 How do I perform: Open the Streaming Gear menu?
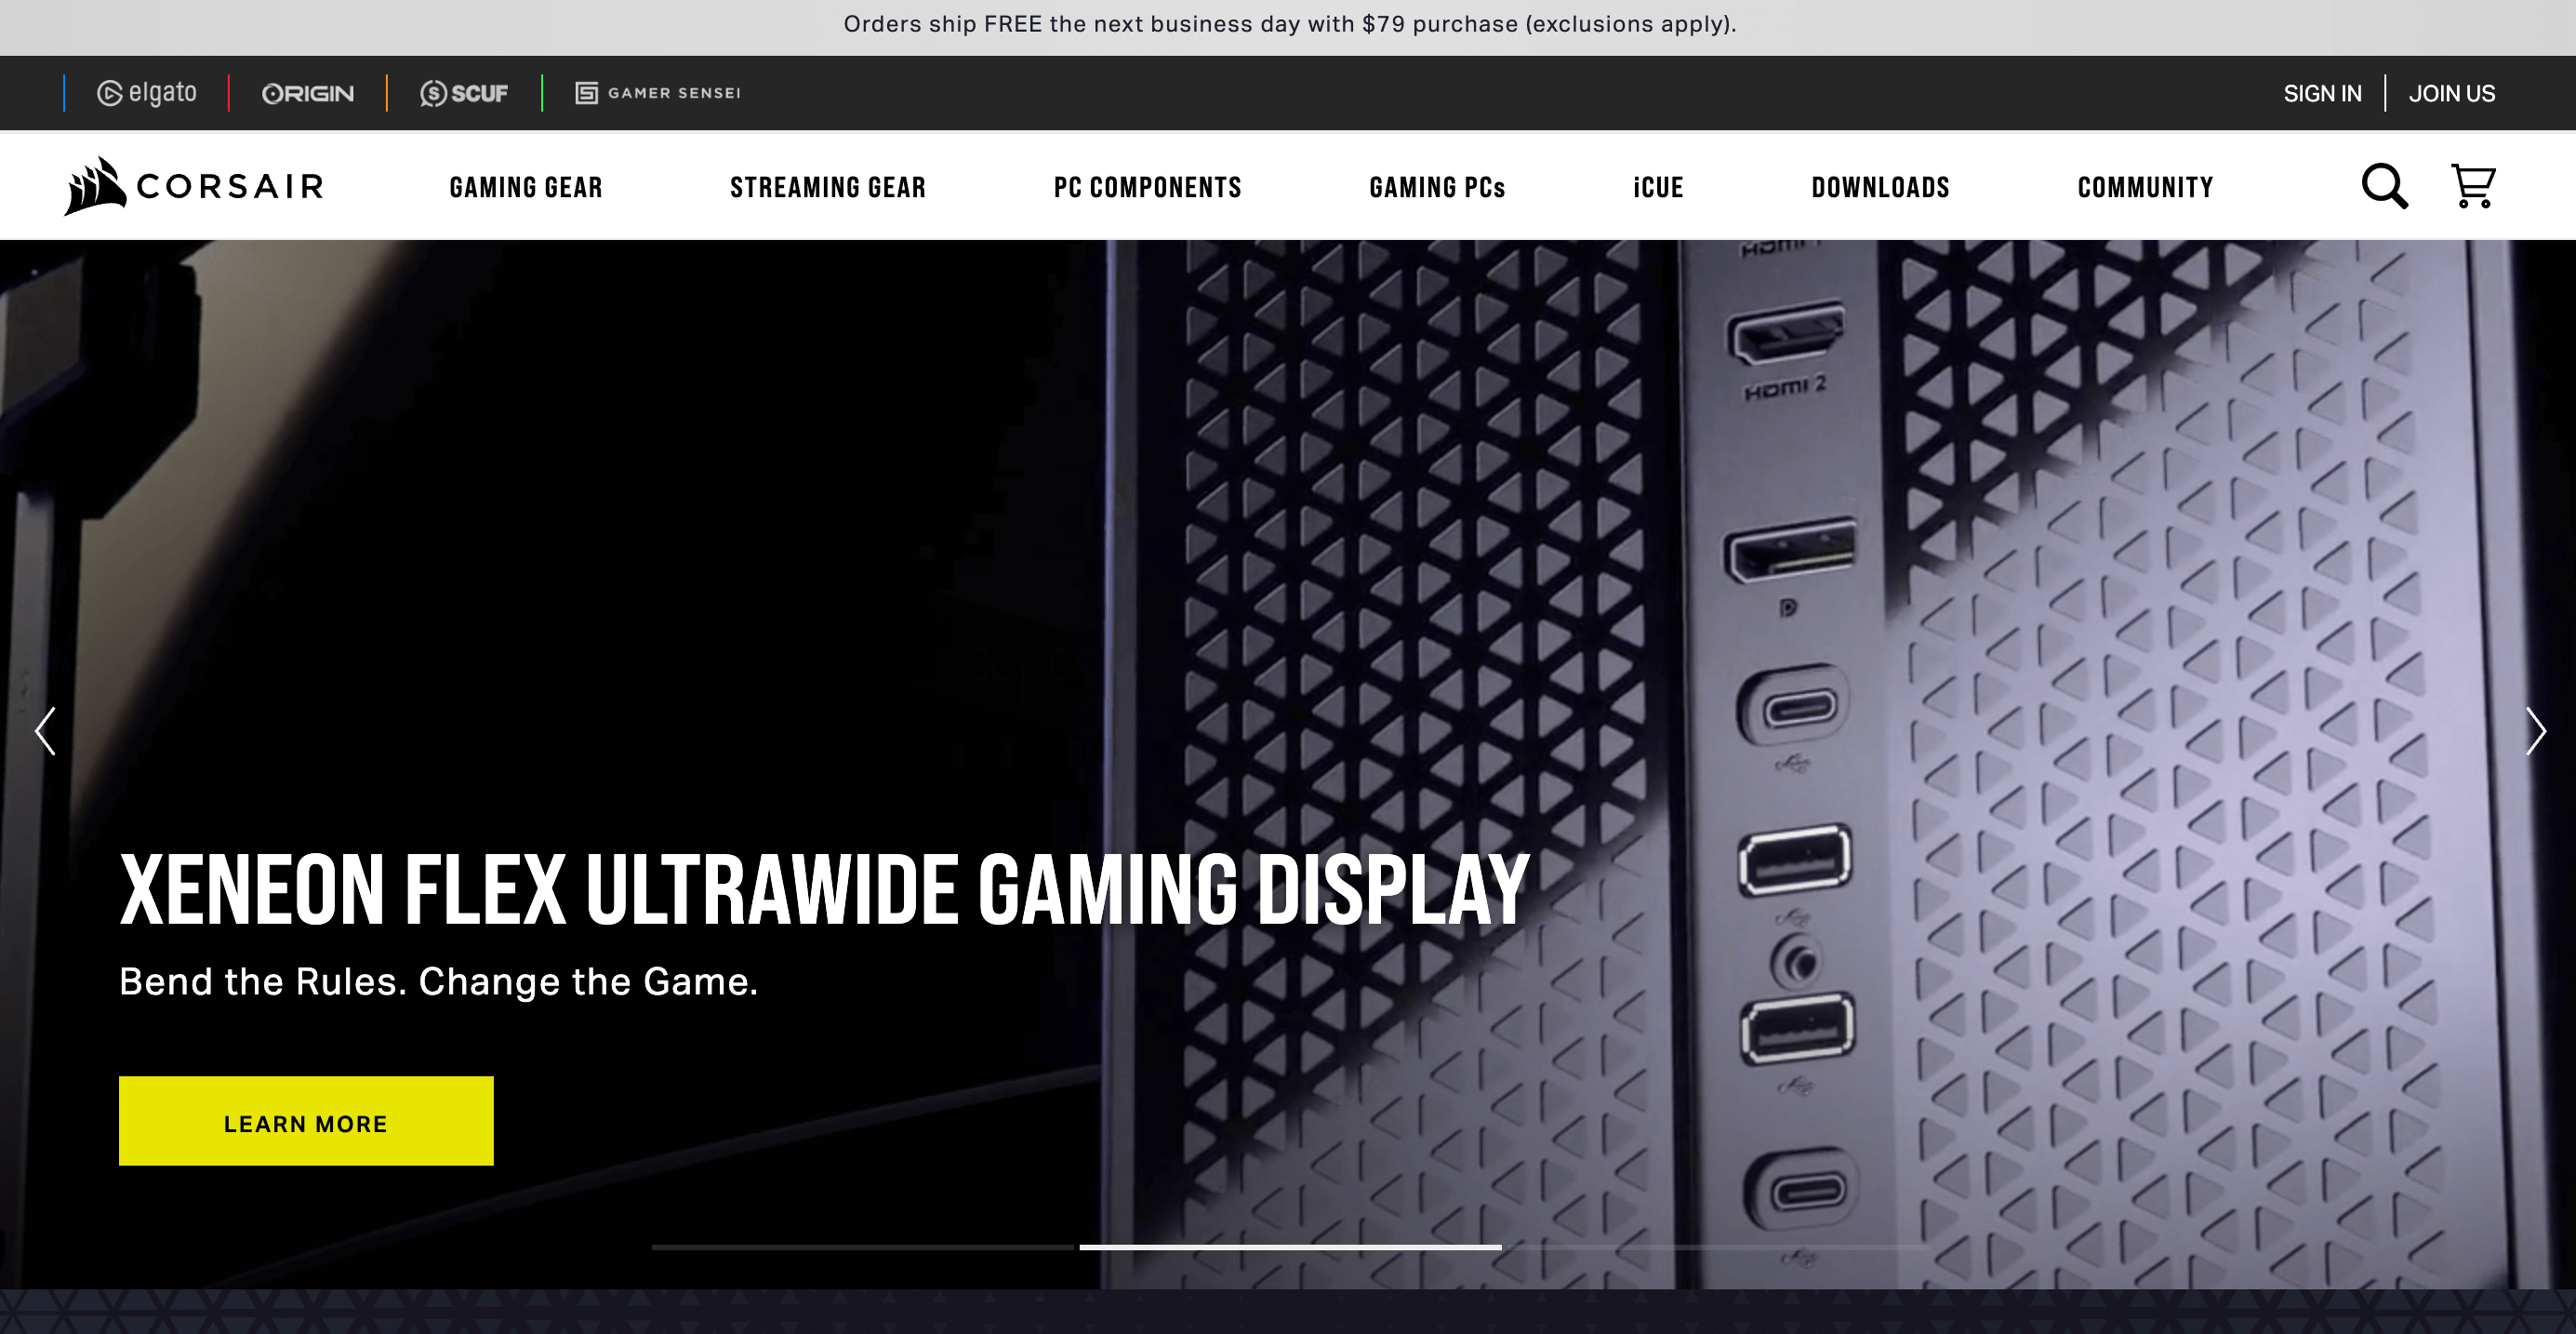click(828, 187)
